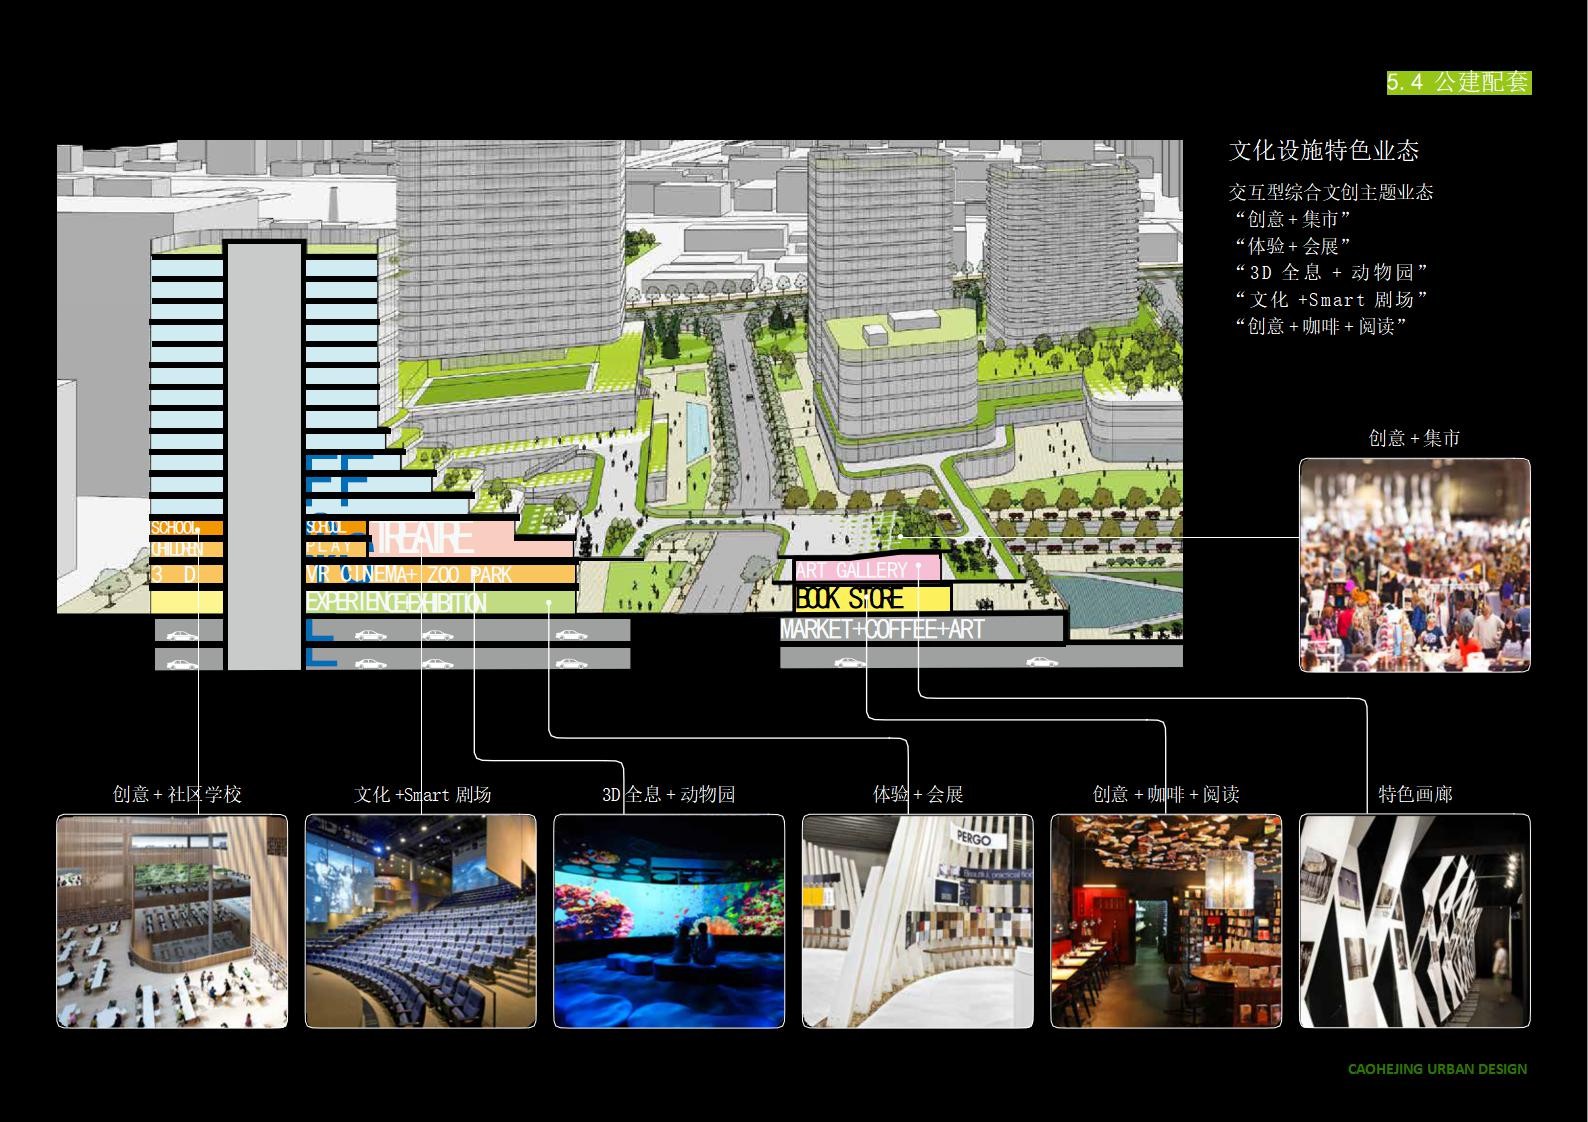This screenshot has height=1122, width=1588.
Task: Click the ART GALLERY pink band
Action: point(867,570)
